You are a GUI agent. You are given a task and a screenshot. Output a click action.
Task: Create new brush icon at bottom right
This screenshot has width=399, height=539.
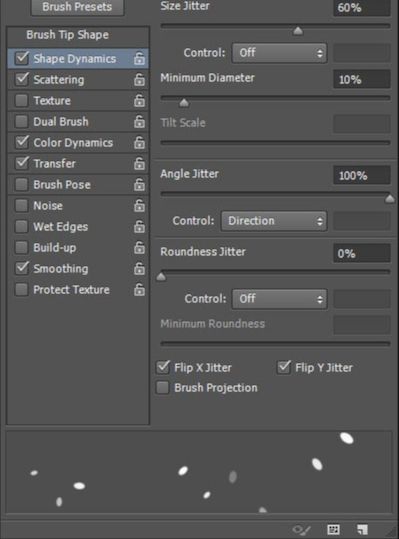click(362, 529)
